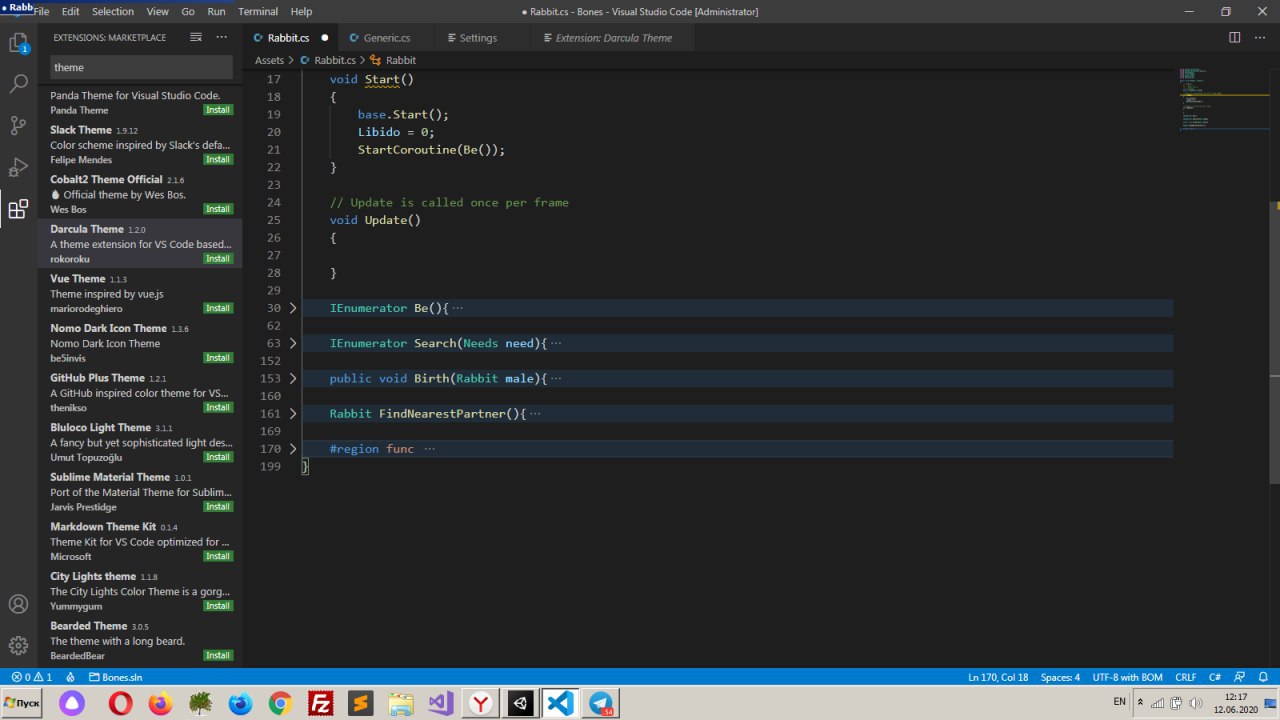Click Bones.sln in the status bar
Screen dimensions: 1280x720
tap(116, 677)
